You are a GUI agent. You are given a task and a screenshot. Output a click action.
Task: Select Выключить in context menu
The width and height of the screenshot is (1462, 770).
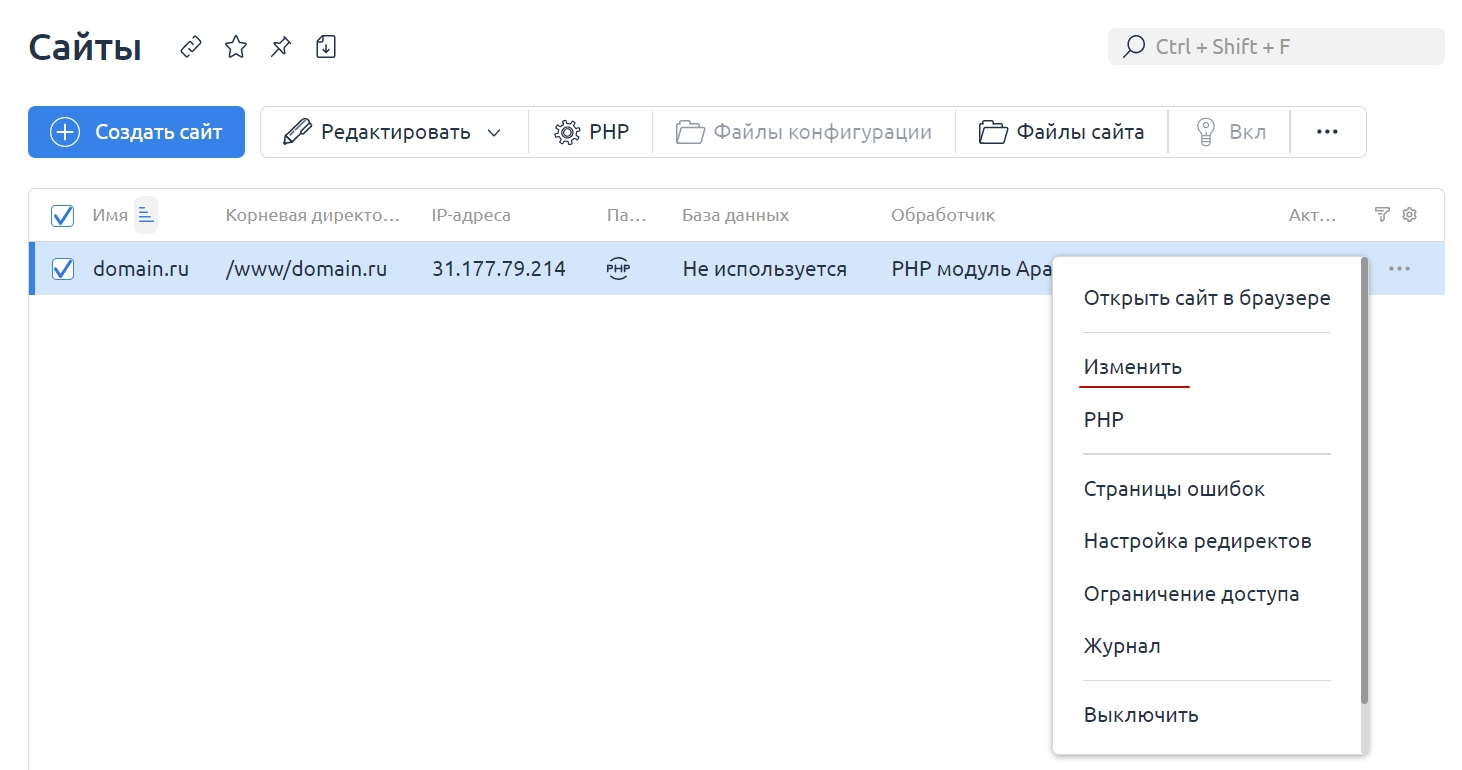[x=1141, y=715]
